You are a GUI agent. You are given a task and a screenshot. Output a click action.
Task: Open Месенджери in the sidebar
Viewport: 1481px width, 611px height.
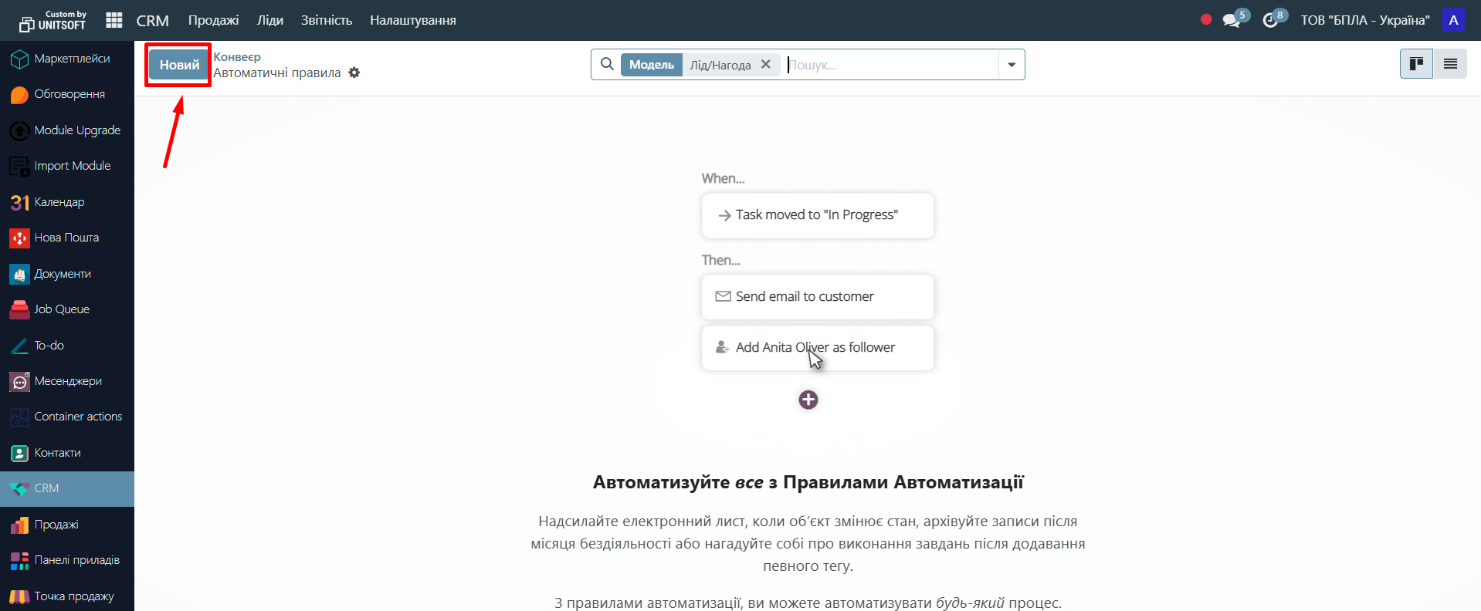click(67, 381)
